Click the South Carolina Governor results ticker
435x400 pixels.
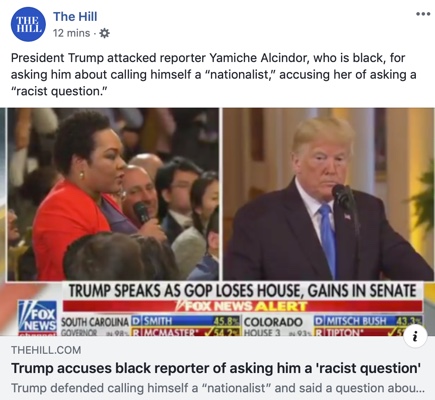[x=151, y=325]
